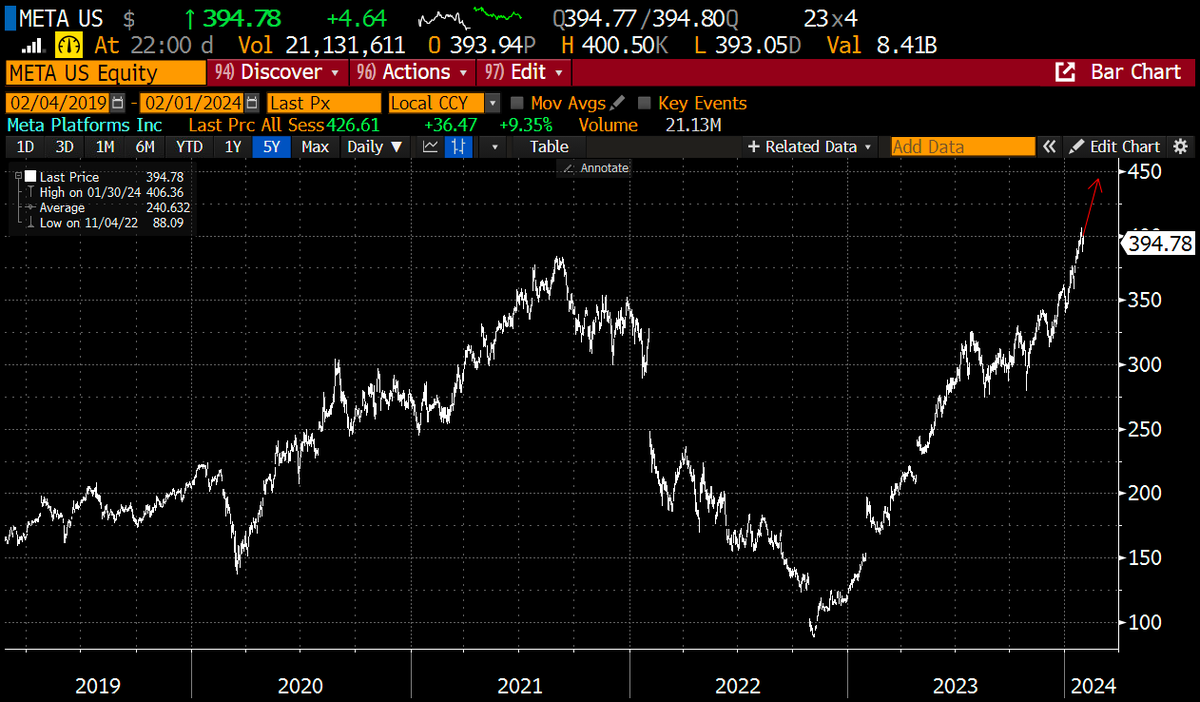Image resolution: width=1200 pixels, height=702 pixels.
Task: Click the yellow delayed-clock icon
Action: tap(67, 45)
